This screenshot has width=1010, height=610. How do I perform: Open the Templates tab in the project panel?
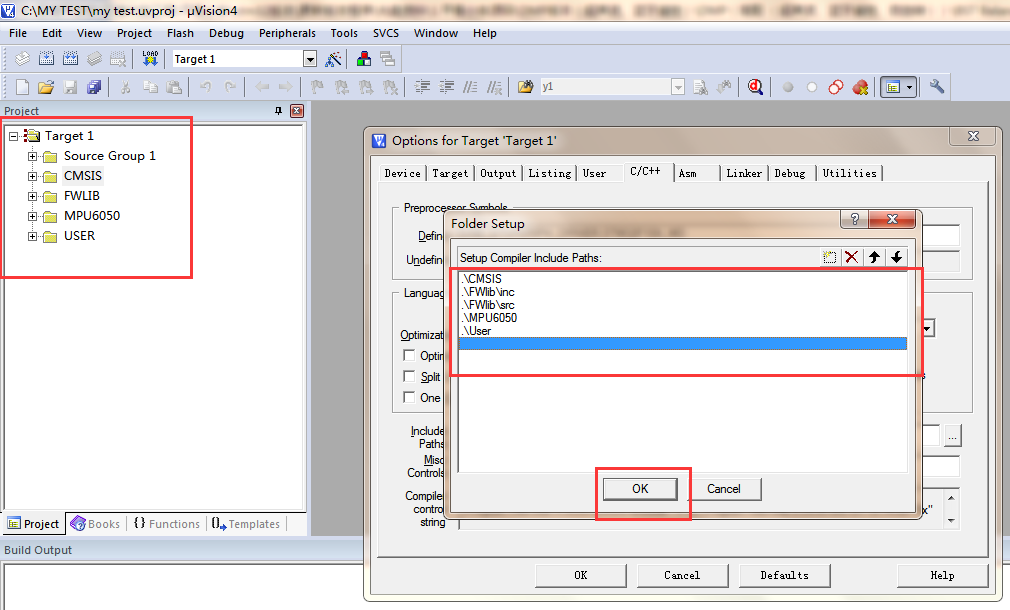click(246, 524)
